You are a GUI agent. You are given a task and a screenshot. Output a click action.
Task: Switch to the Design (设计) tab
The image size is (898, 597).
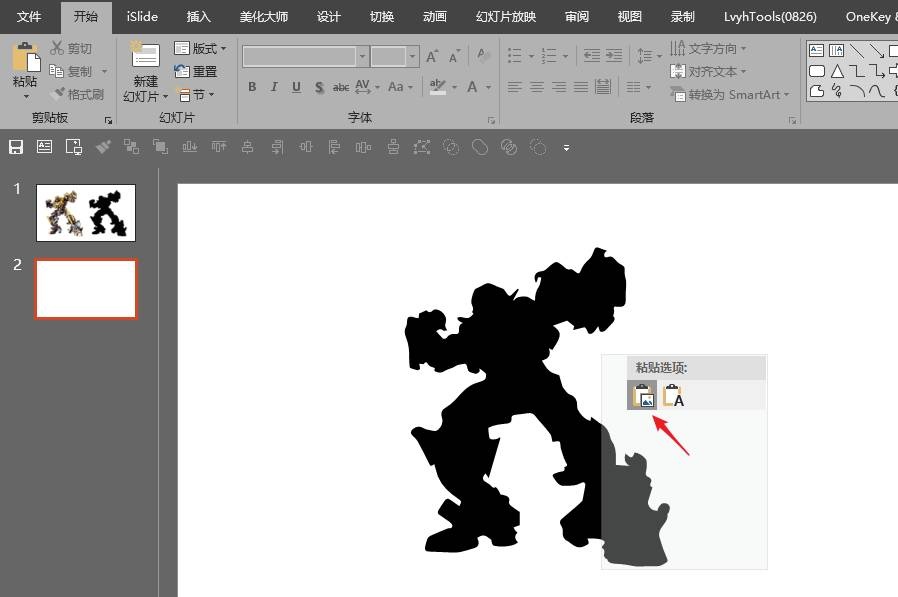pos(328,17)
